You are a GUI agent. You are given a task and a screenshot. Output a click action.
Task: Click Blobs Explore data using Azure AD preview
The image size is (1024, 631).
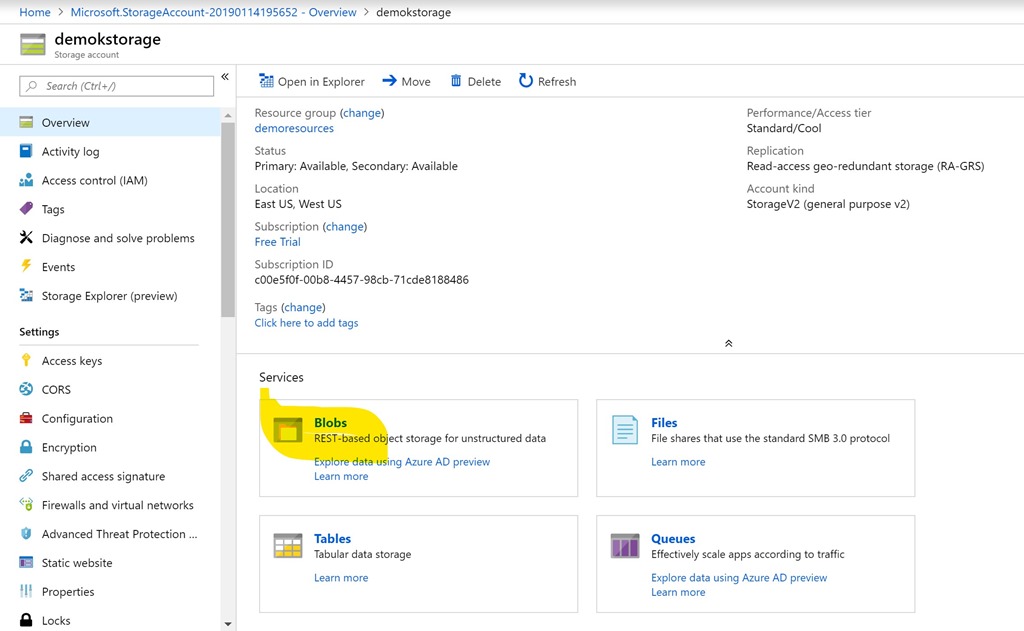coord(402,462)
